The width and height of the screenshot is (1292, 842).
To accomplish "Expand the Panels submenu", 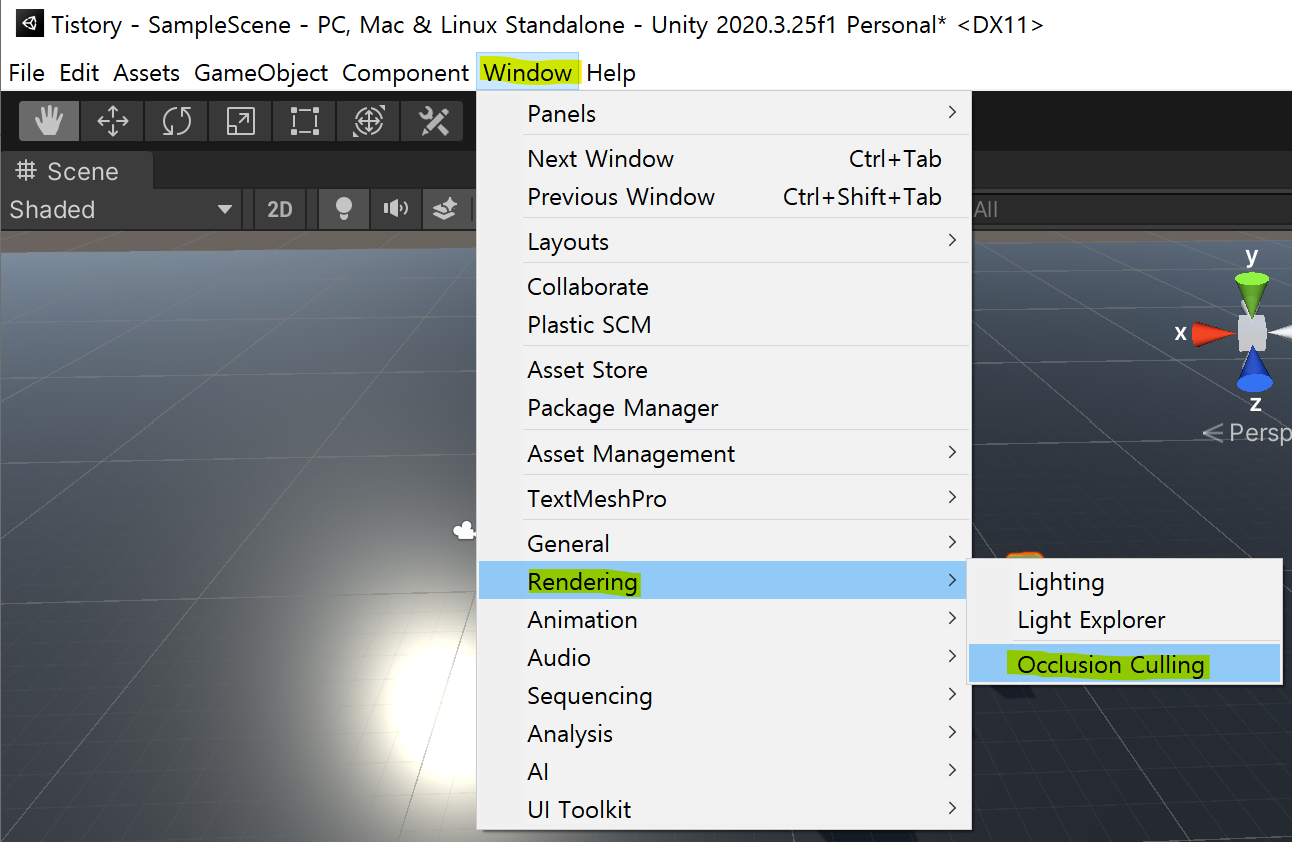I will point(724,114).
